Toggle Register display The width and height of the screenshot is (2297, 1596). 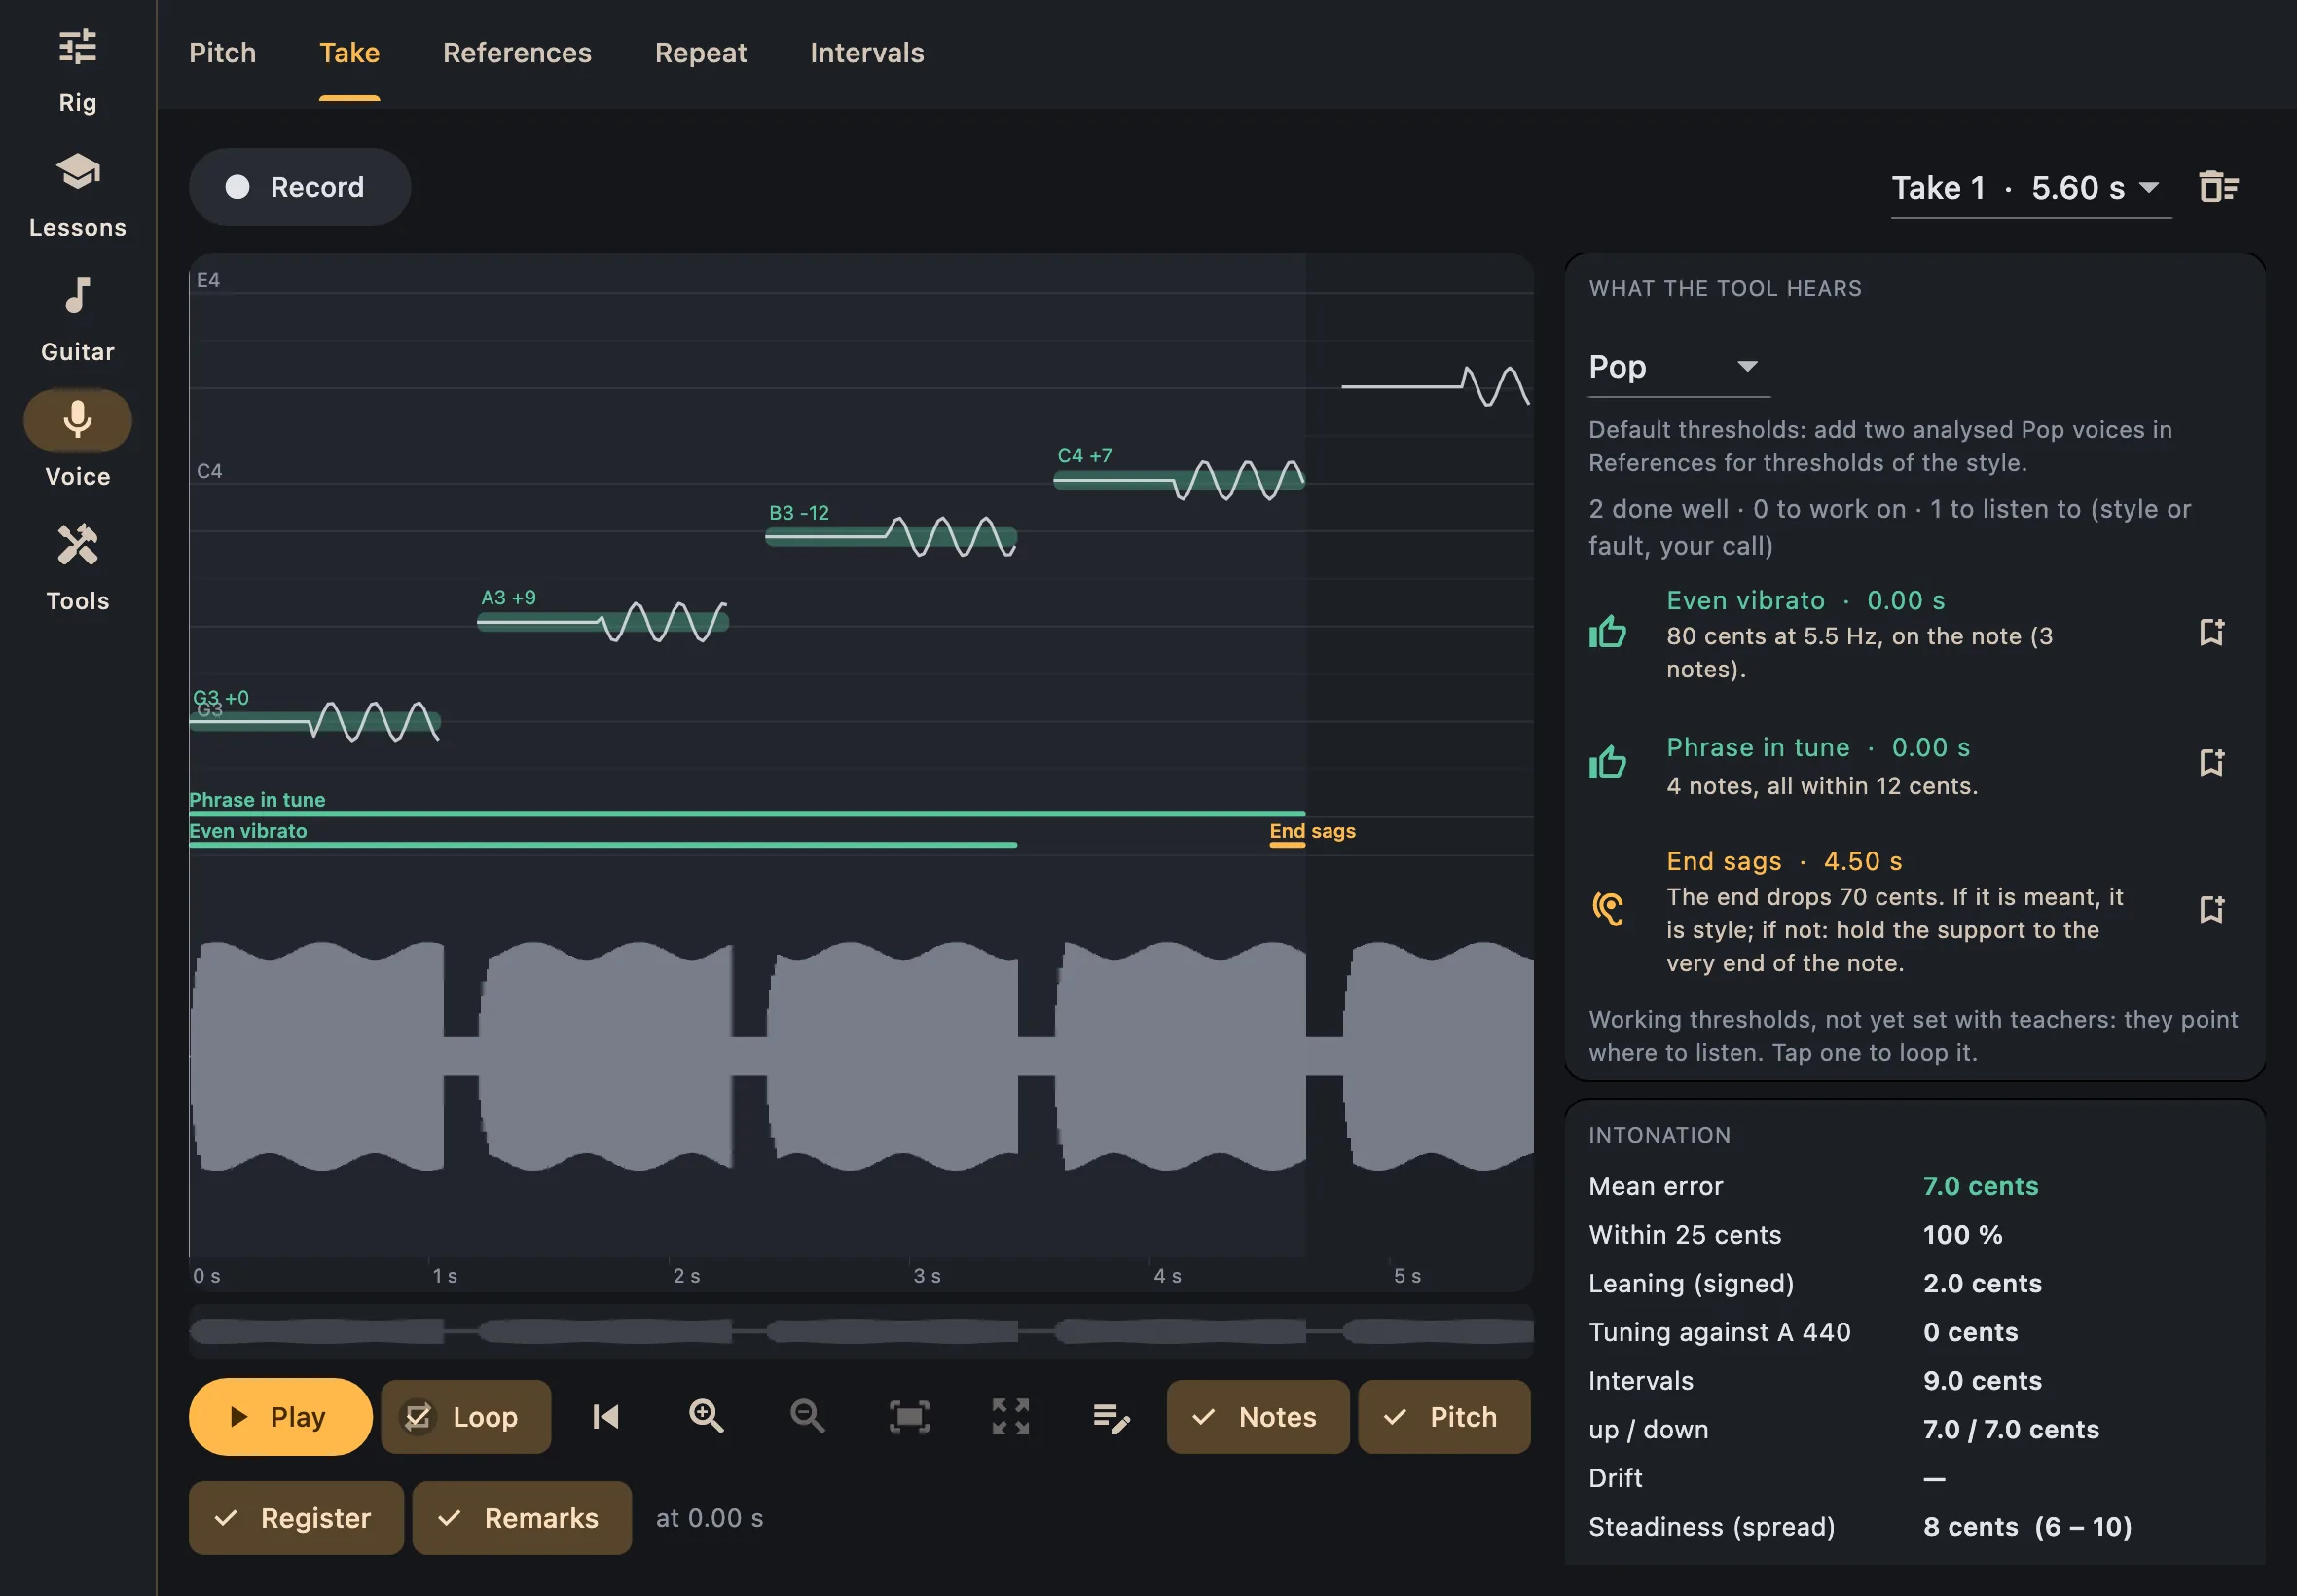(x=296, y=1517)
